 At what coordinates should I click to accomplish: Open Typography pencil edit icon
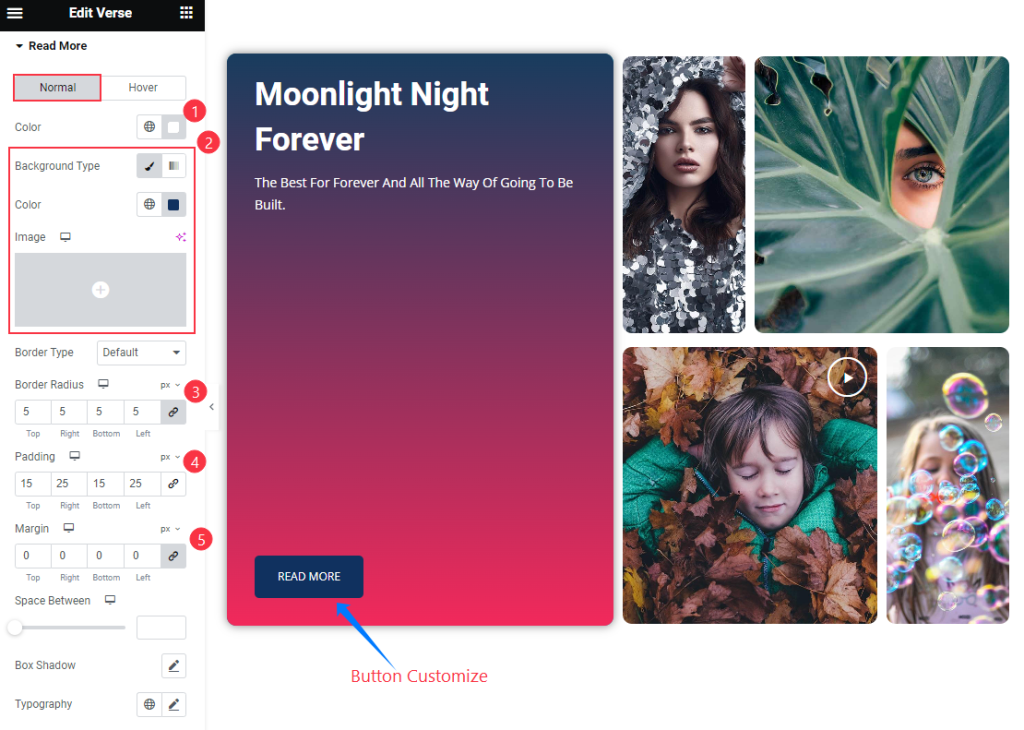[174, 705]
